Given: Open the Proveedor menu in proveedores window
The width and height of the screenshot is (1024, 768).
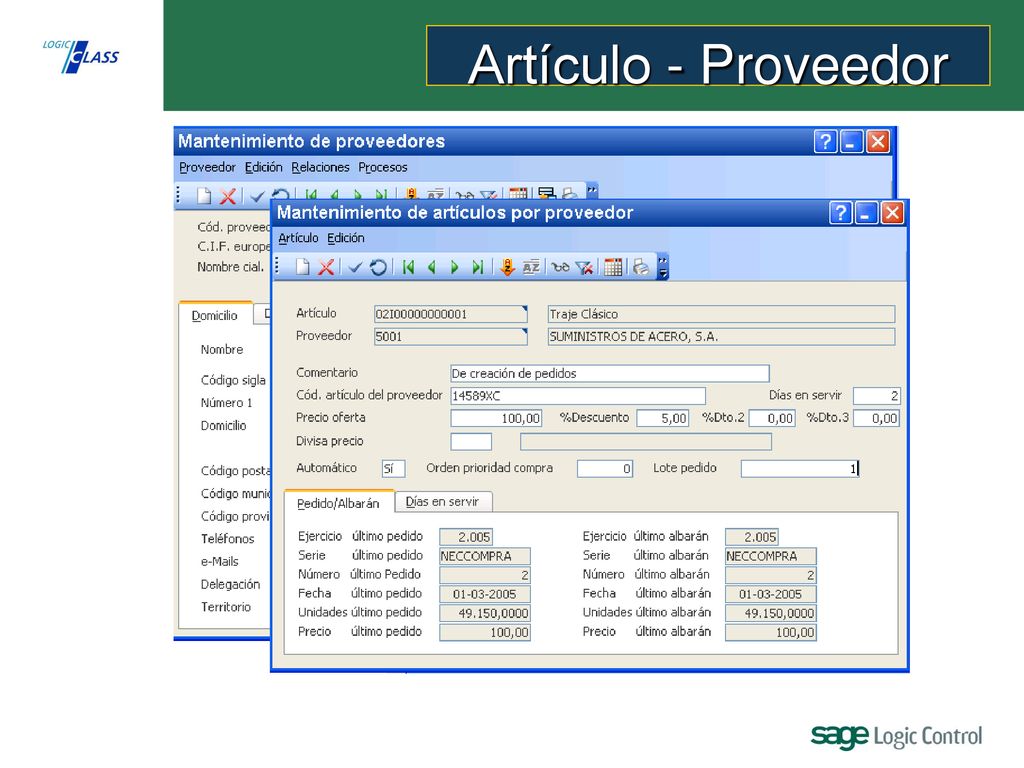Looking at the screenshot, I should click(x=207, y=167).
